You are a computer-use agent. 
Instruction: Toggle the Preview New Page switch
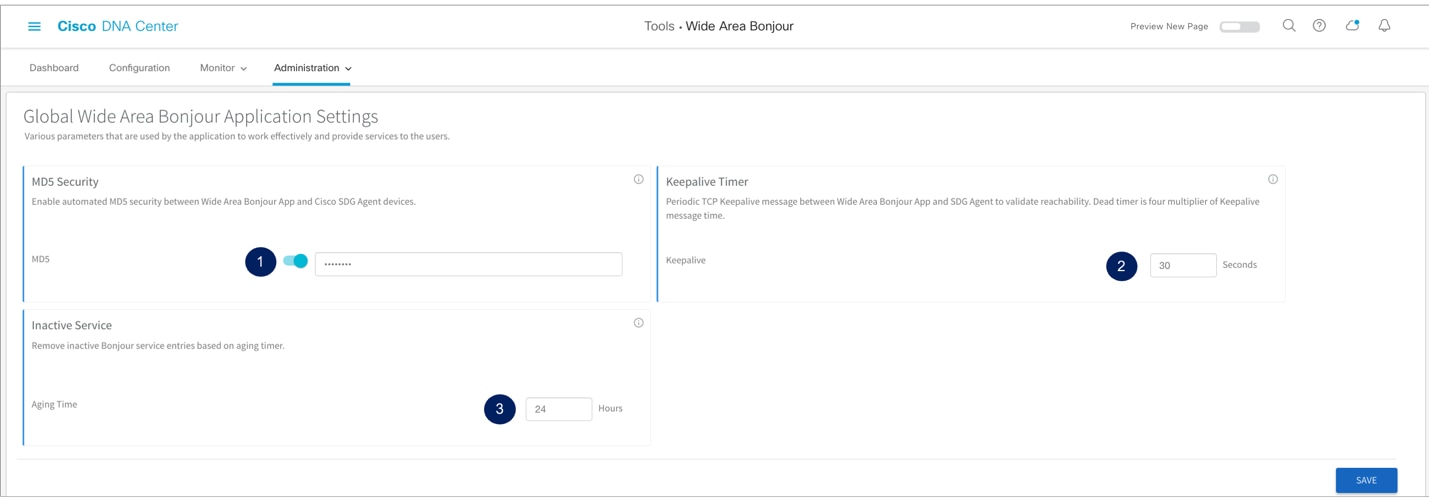click(x=1240, y=27)
